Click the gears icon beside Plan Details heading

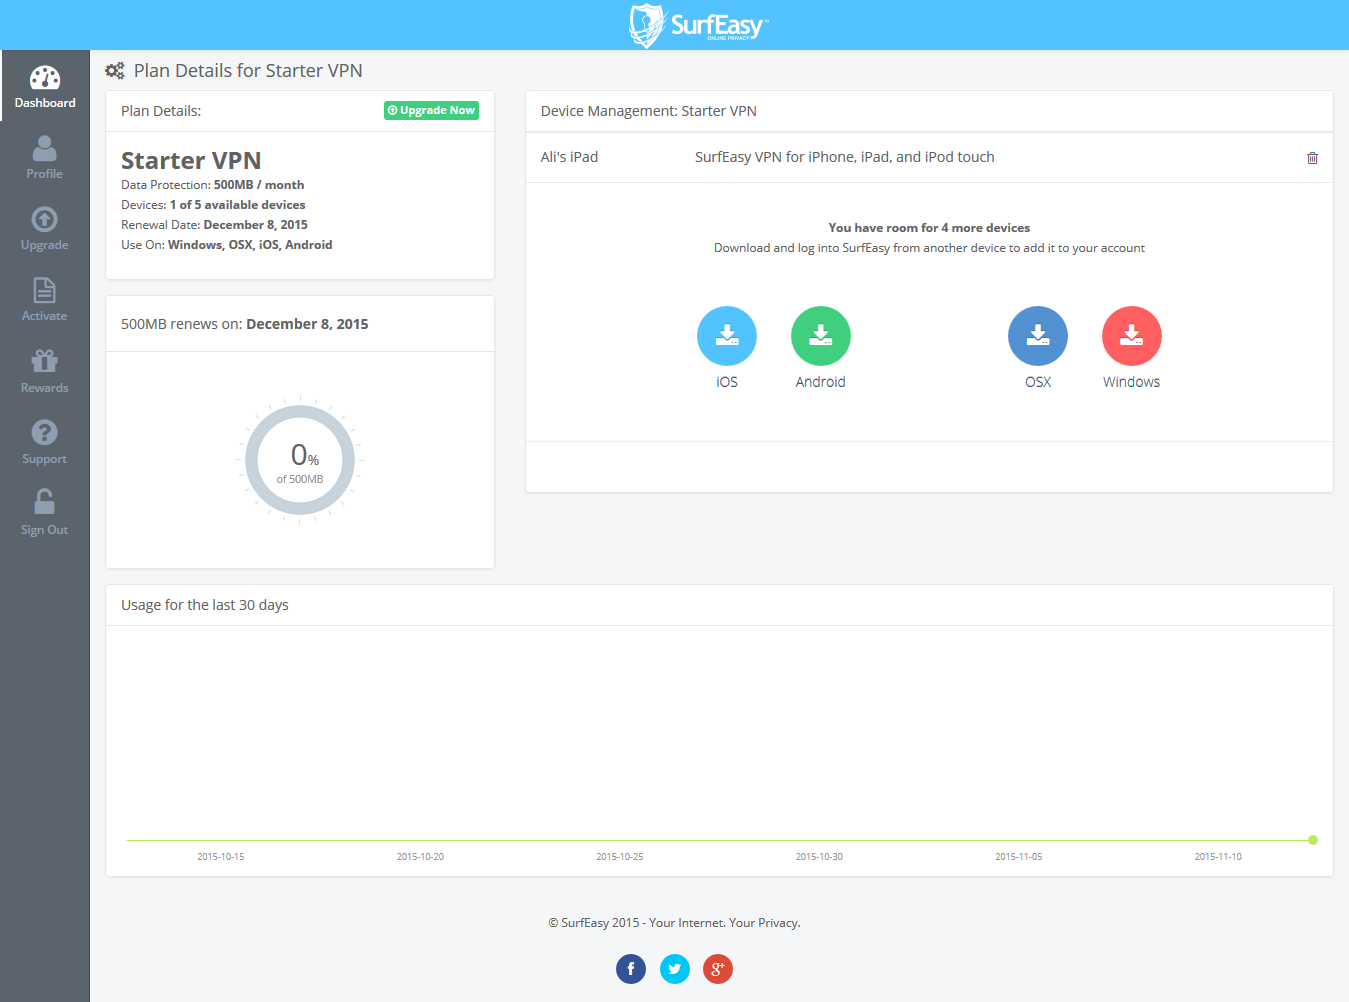click(115, 71)
